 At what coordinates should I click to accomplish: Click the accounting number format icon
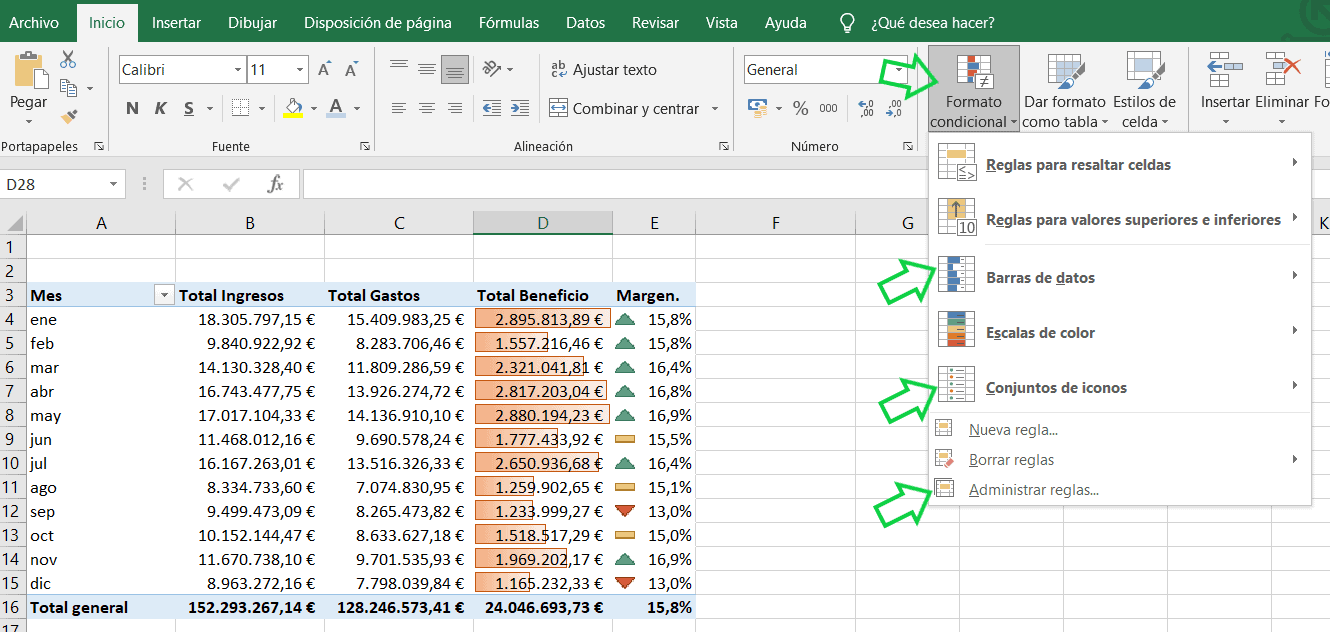point(758,108)
